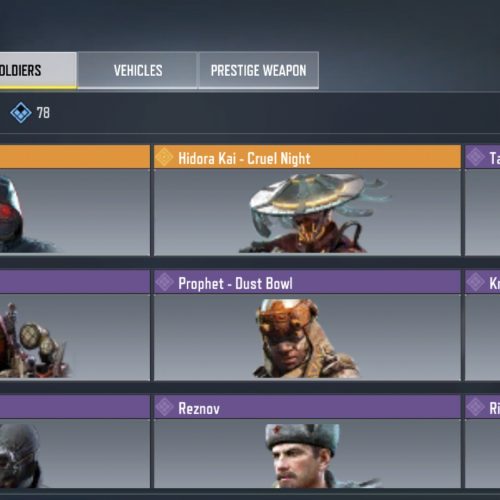
Task: Click the purple rarity icon beside Reznov
Action: tap(164, 407)
